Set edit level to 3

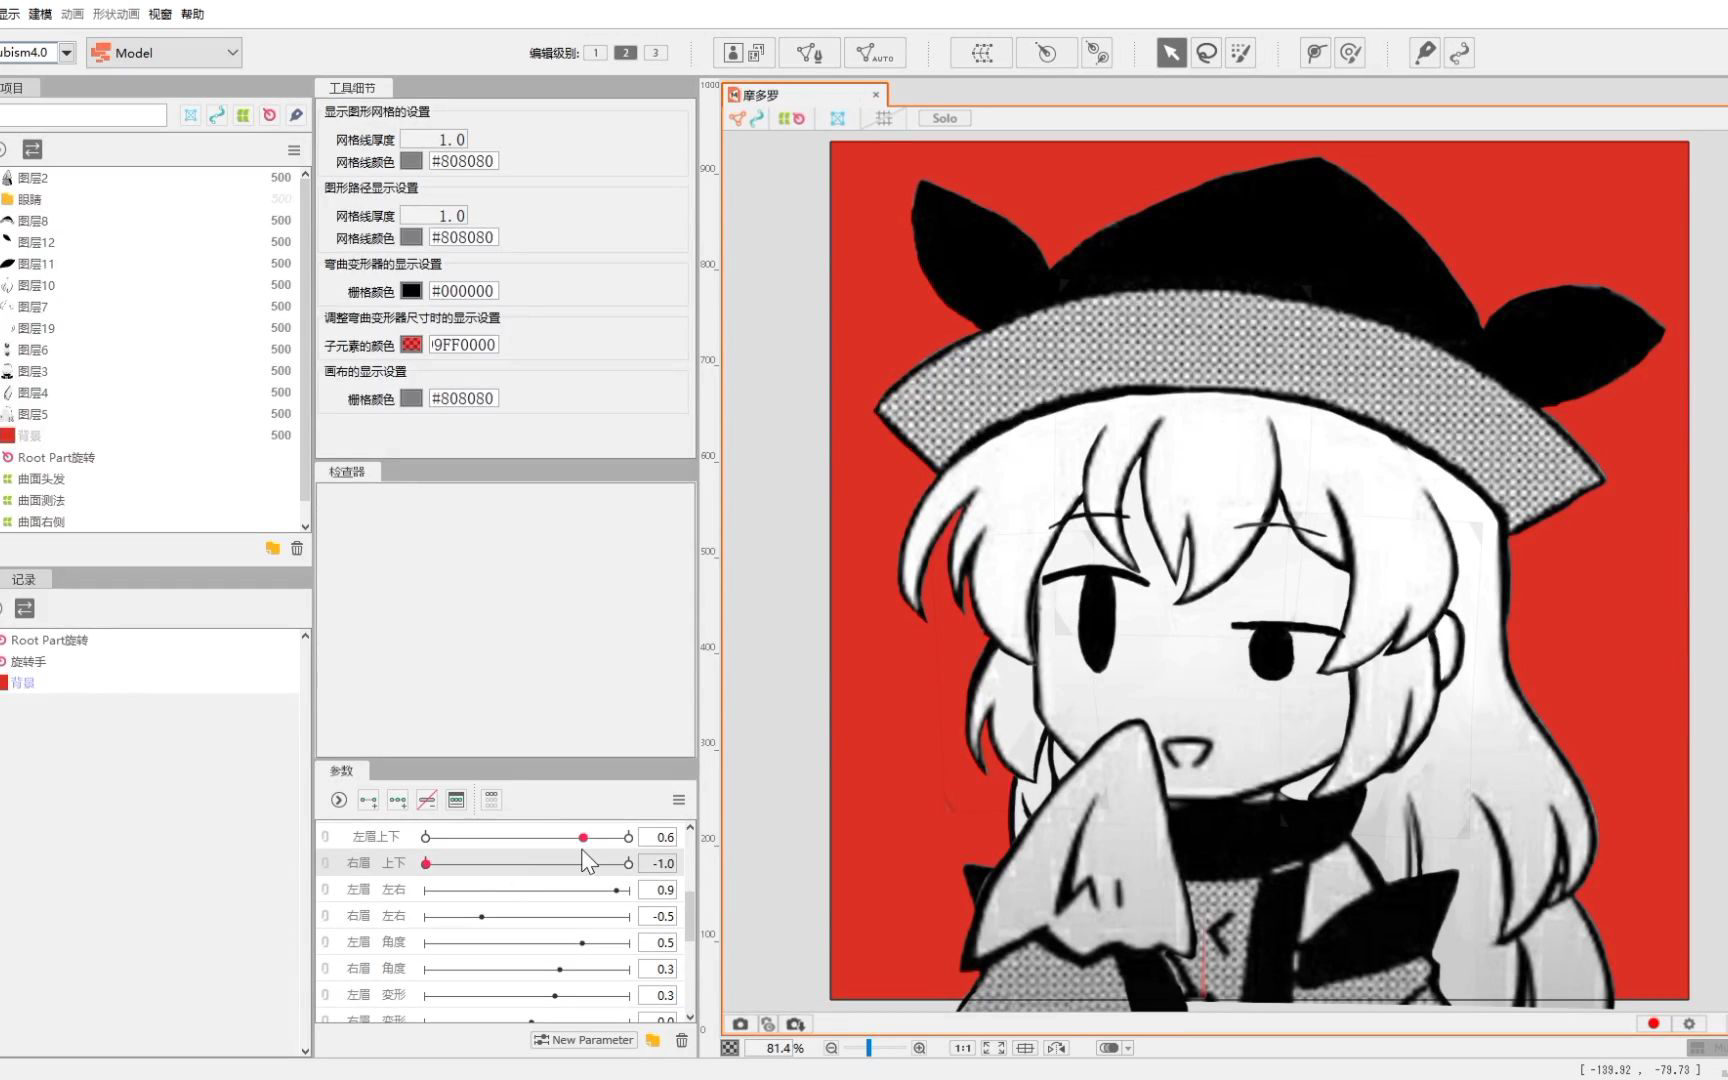point(655,53)
